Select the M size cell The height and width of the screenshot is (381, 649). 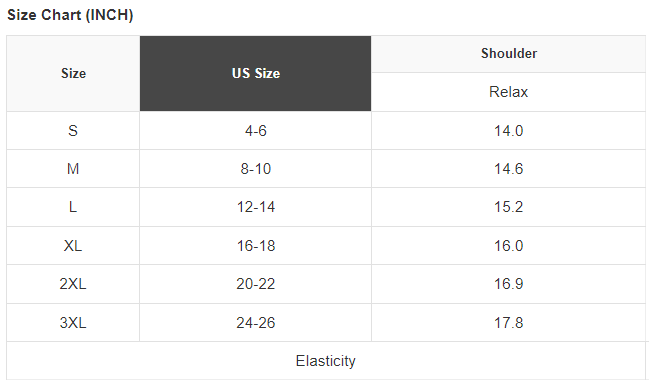[x=73, y=169]
